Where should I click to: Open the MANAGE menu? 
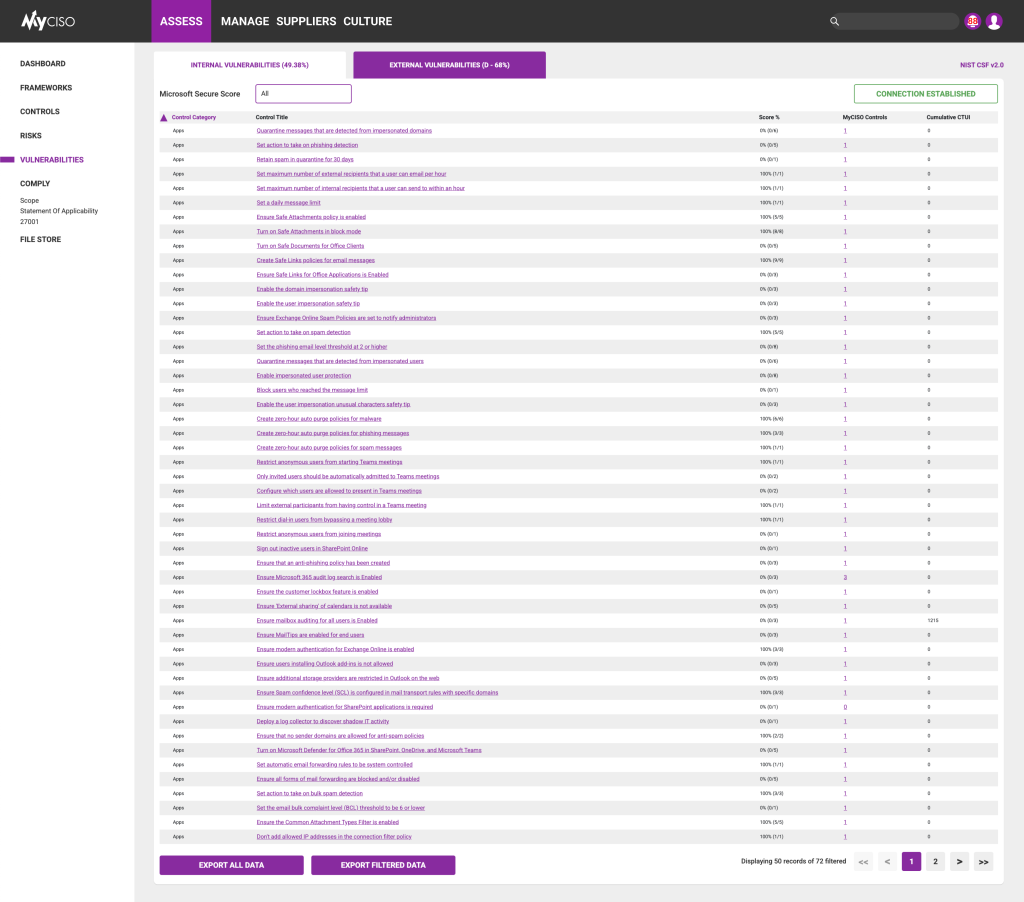[x=244, y=21]
